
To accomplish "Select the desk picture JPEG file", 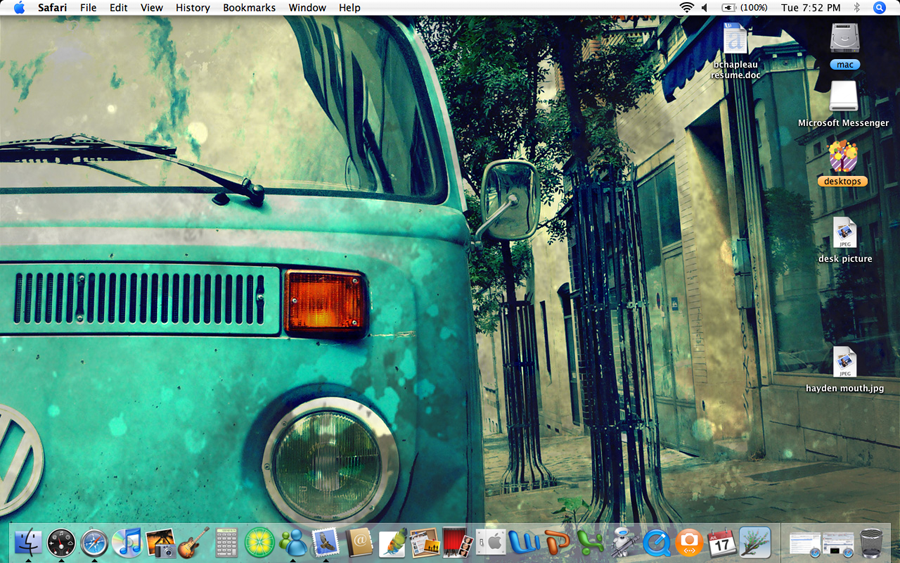I will pyautogui.click(x=845, y=240).
